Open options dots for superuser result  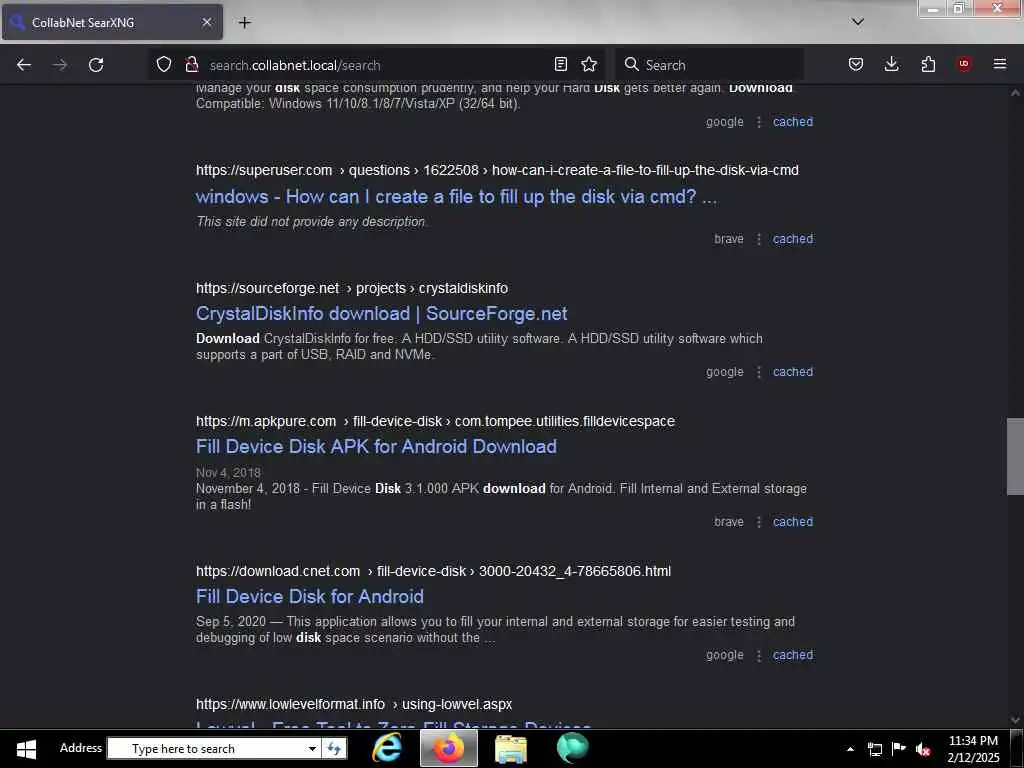pyautogui.click(x=759, y=239)
